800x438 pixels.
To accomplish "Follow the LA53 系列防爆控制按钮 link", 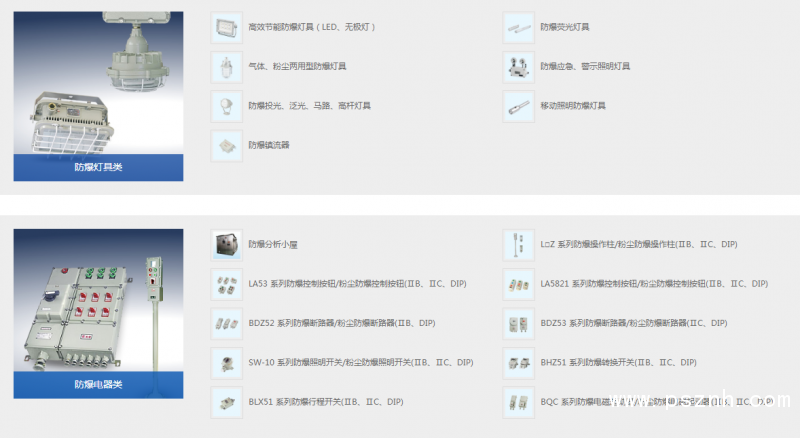I will [x=357, y=284].
